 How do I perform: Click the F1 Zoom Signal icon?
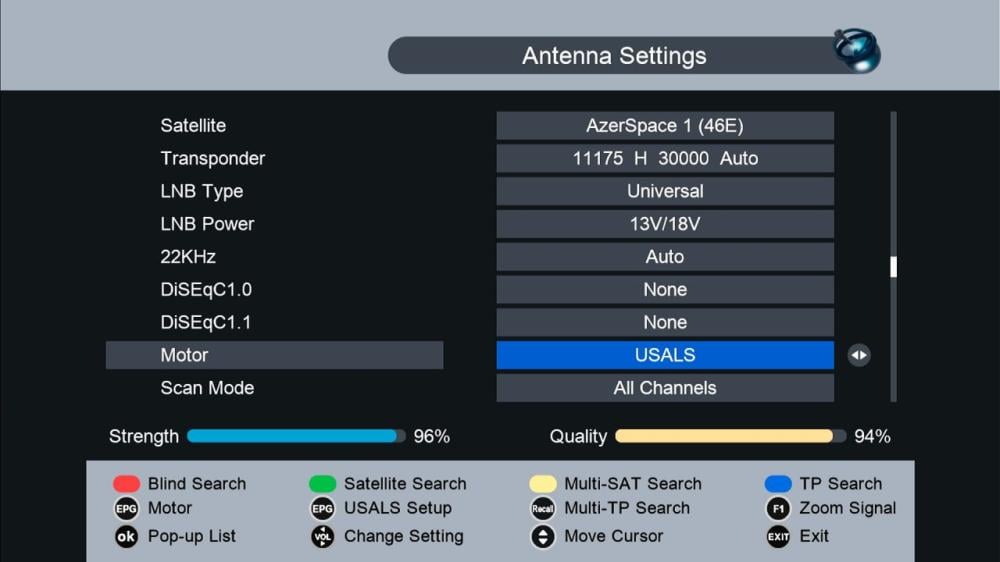pos(778,508)
